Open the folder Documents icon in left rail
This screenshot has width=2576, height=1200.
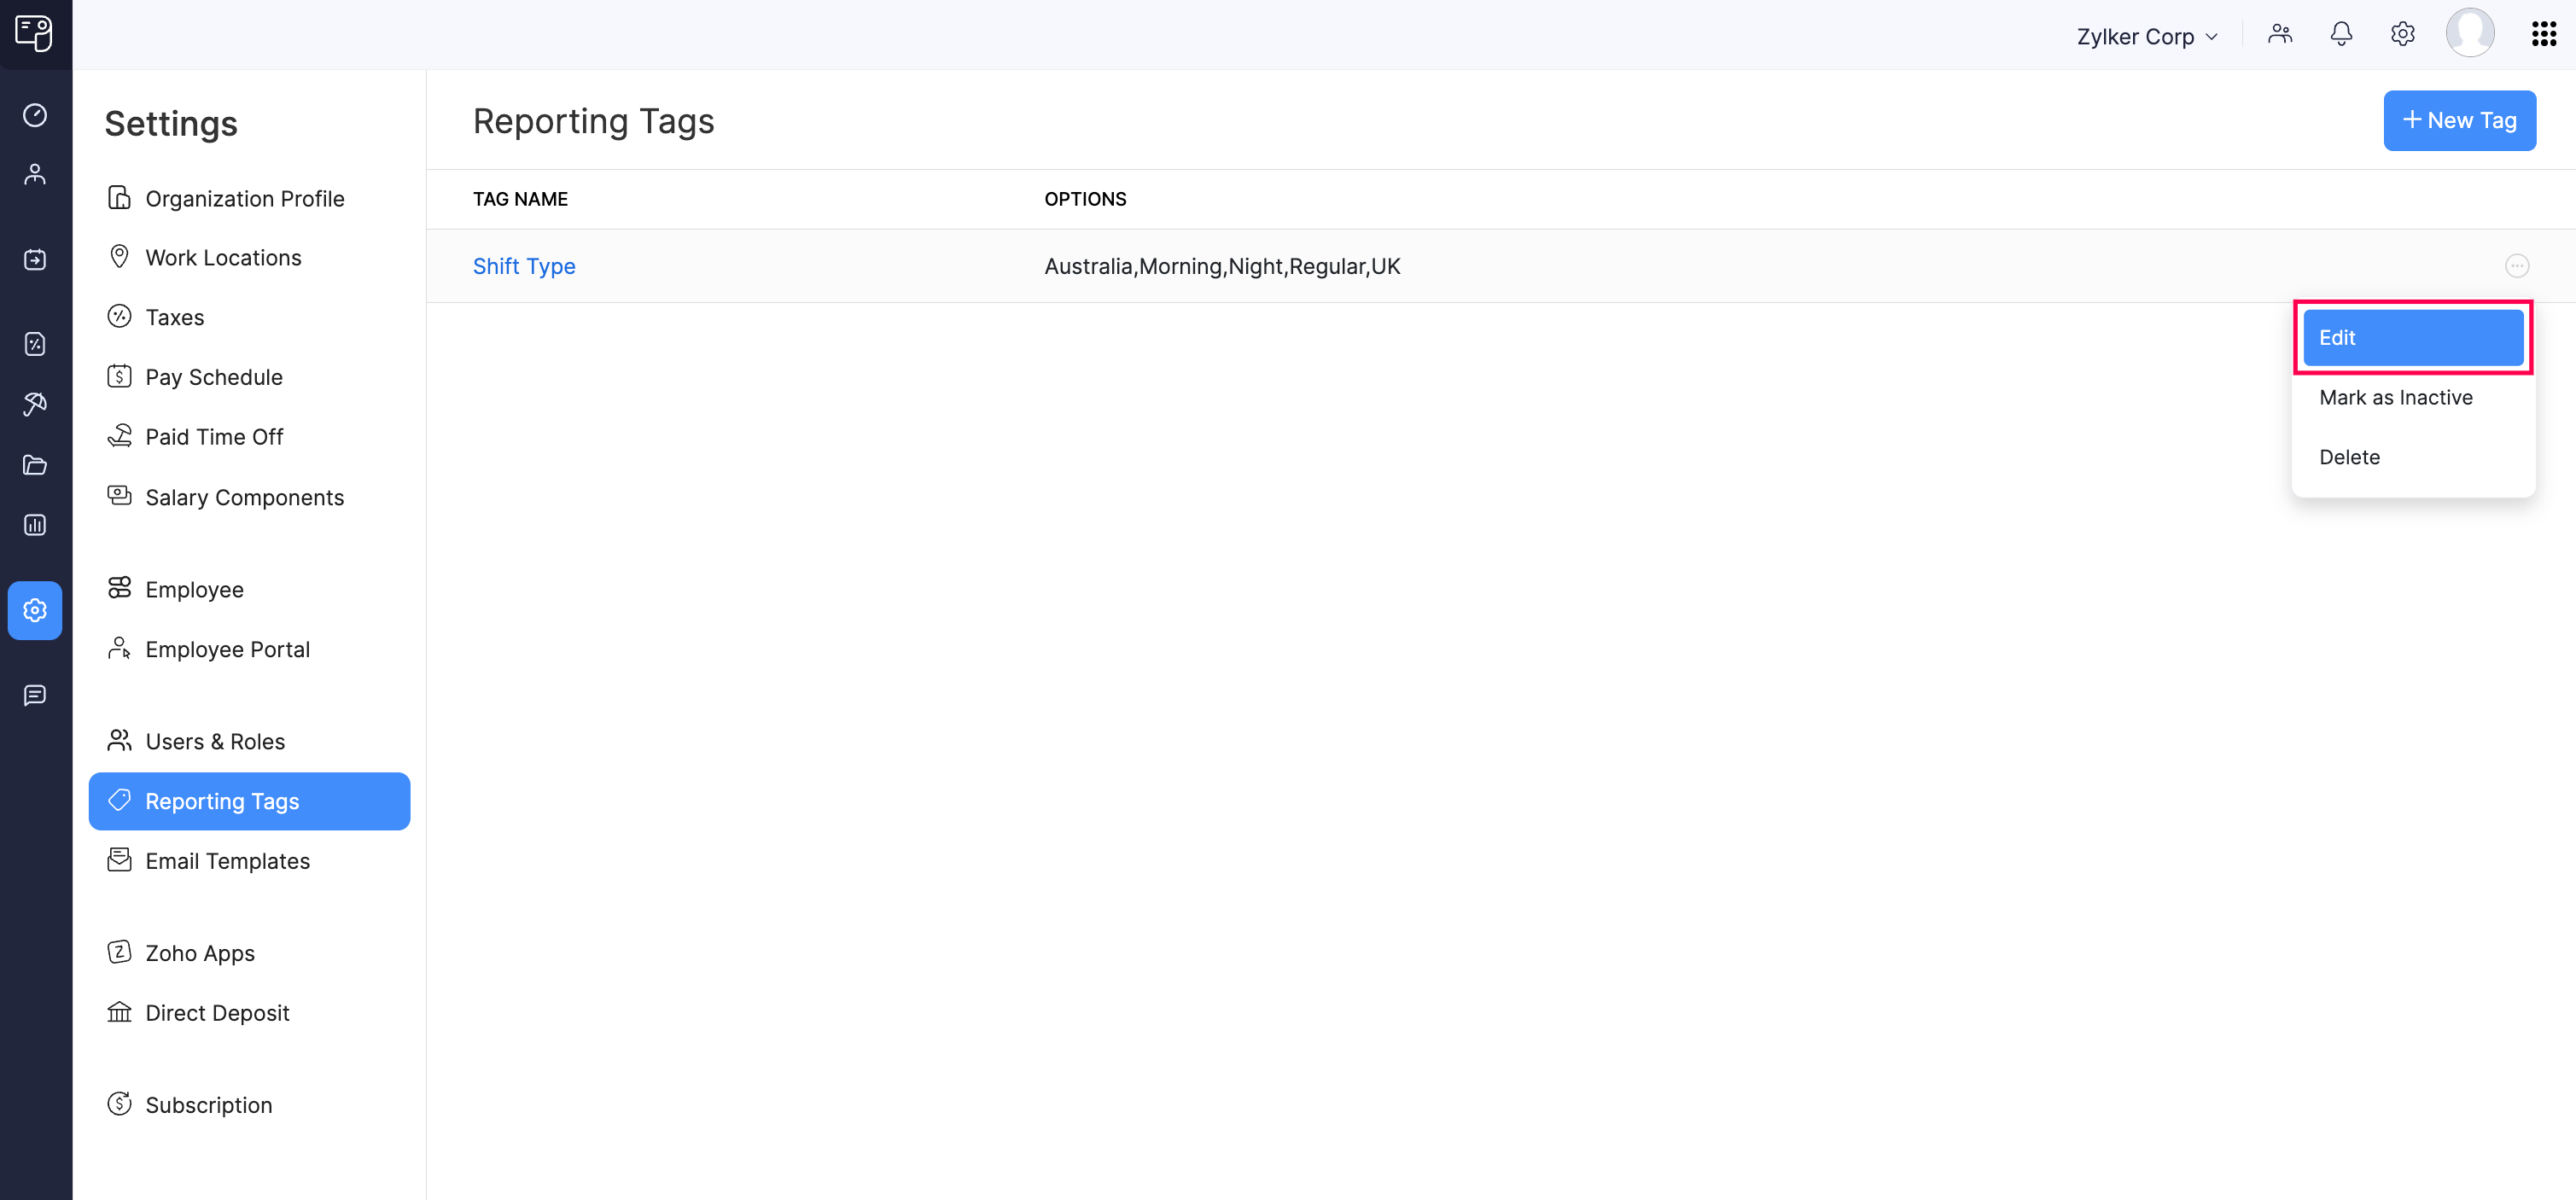pyautogui.click(x=35, y=465)
